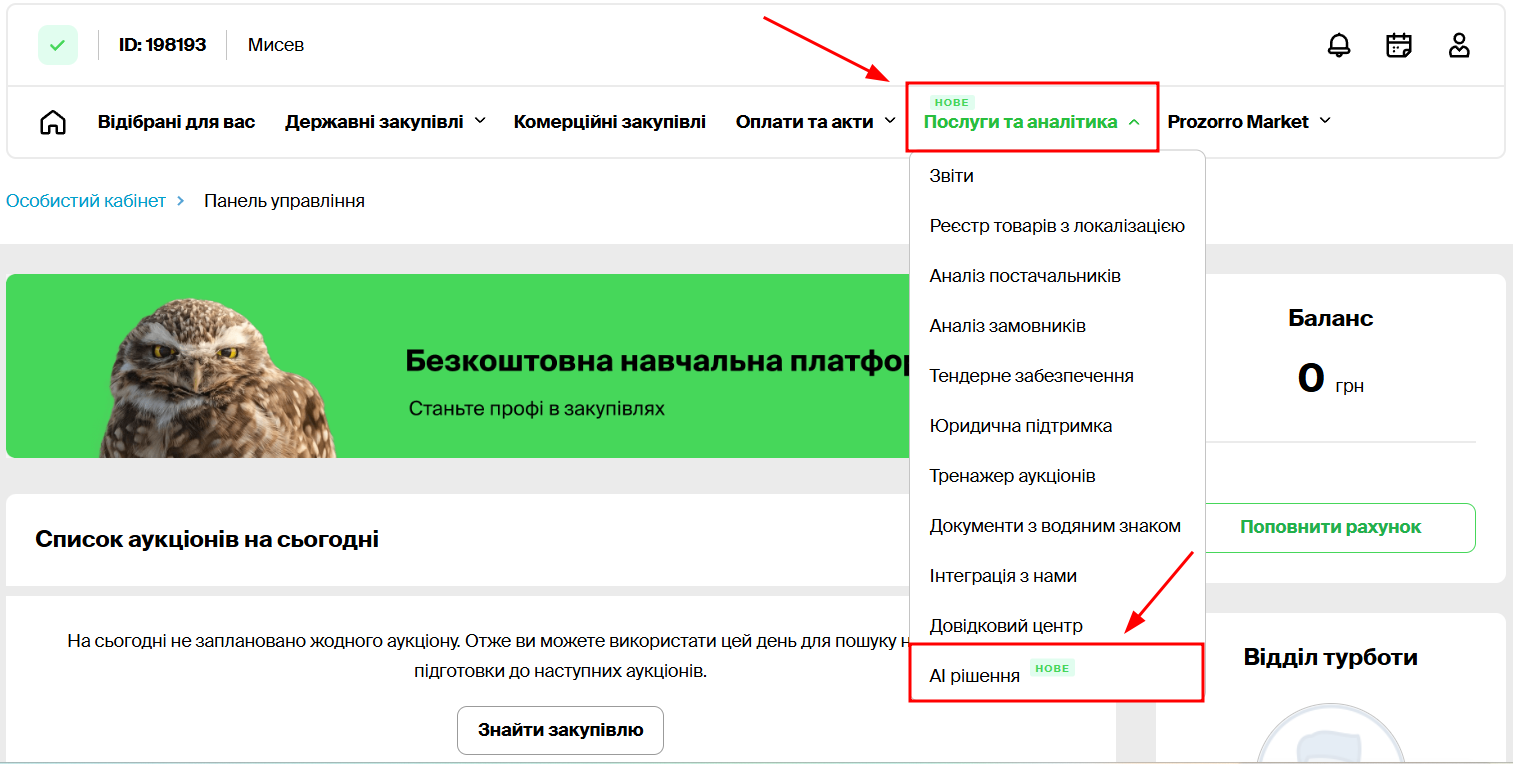Open Комерційні закупівлі tab

click(609, 122)
